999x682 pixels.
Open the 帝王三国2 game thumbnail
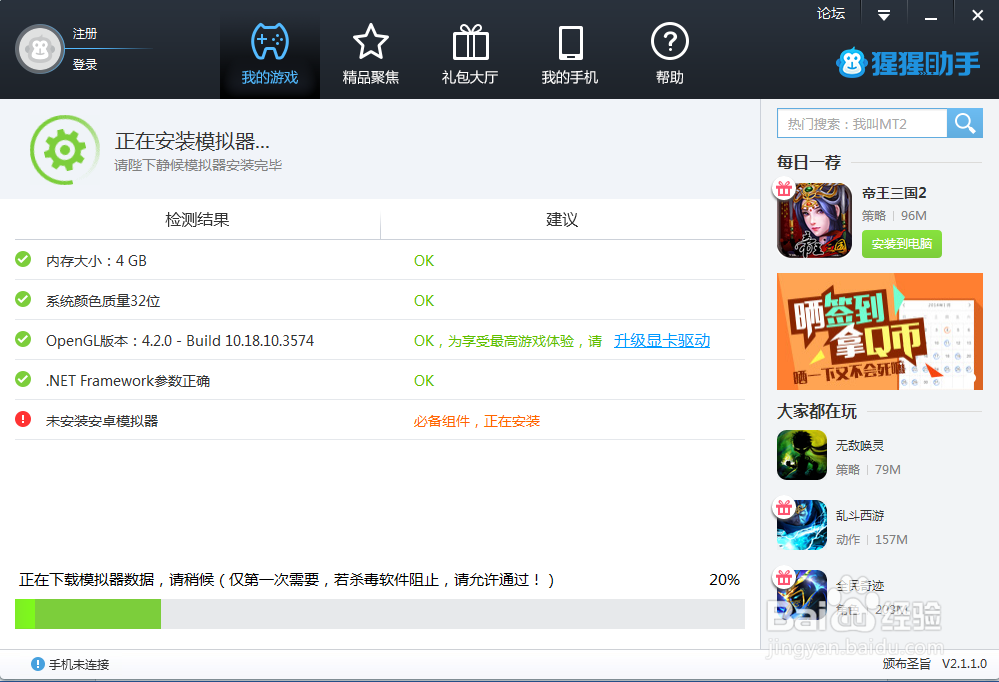click(814, 220)
